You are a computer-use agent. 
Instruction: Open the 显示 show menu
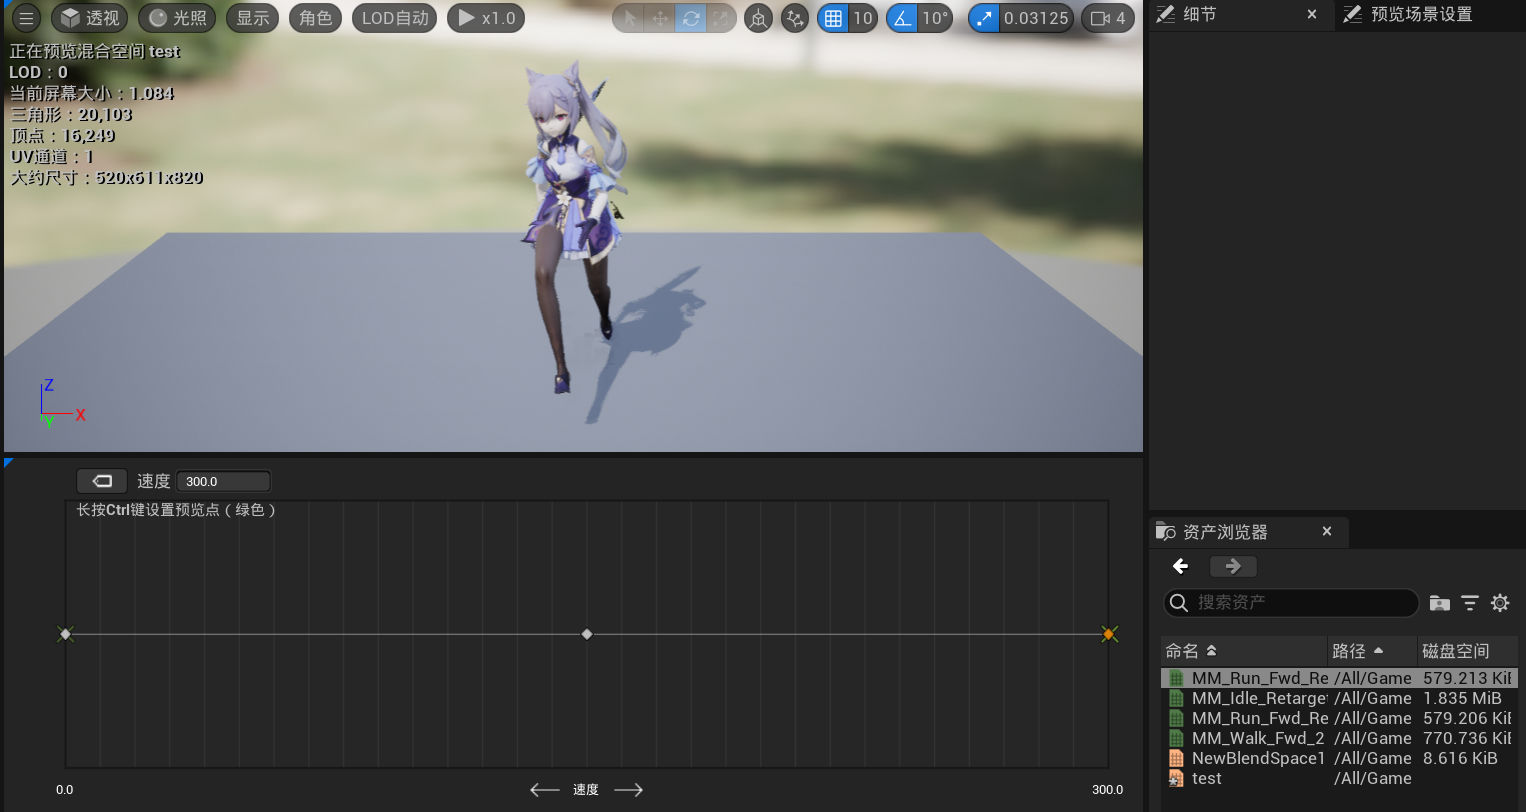click(253, 18)
